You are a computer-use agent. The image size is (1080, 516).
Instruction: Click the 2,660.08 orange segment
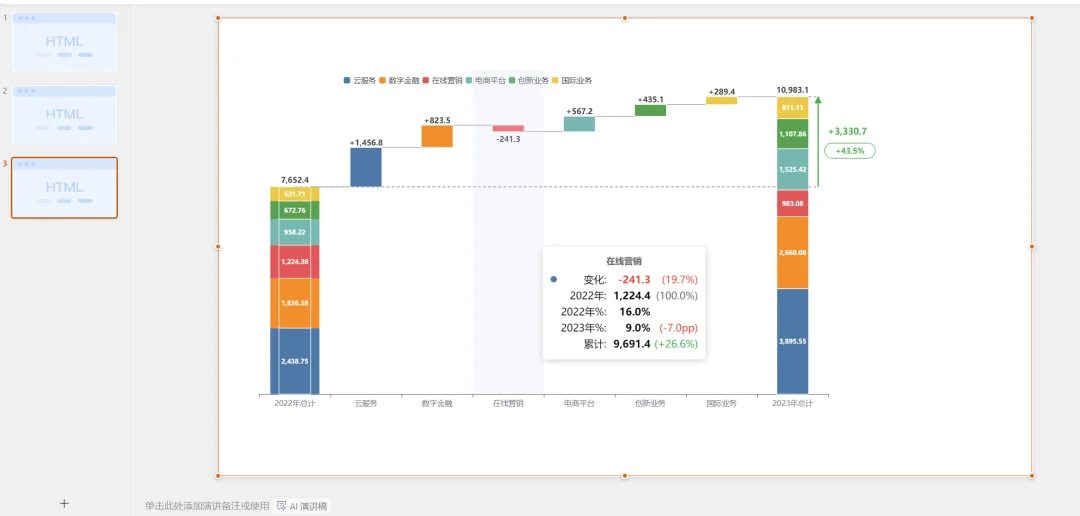792,253
